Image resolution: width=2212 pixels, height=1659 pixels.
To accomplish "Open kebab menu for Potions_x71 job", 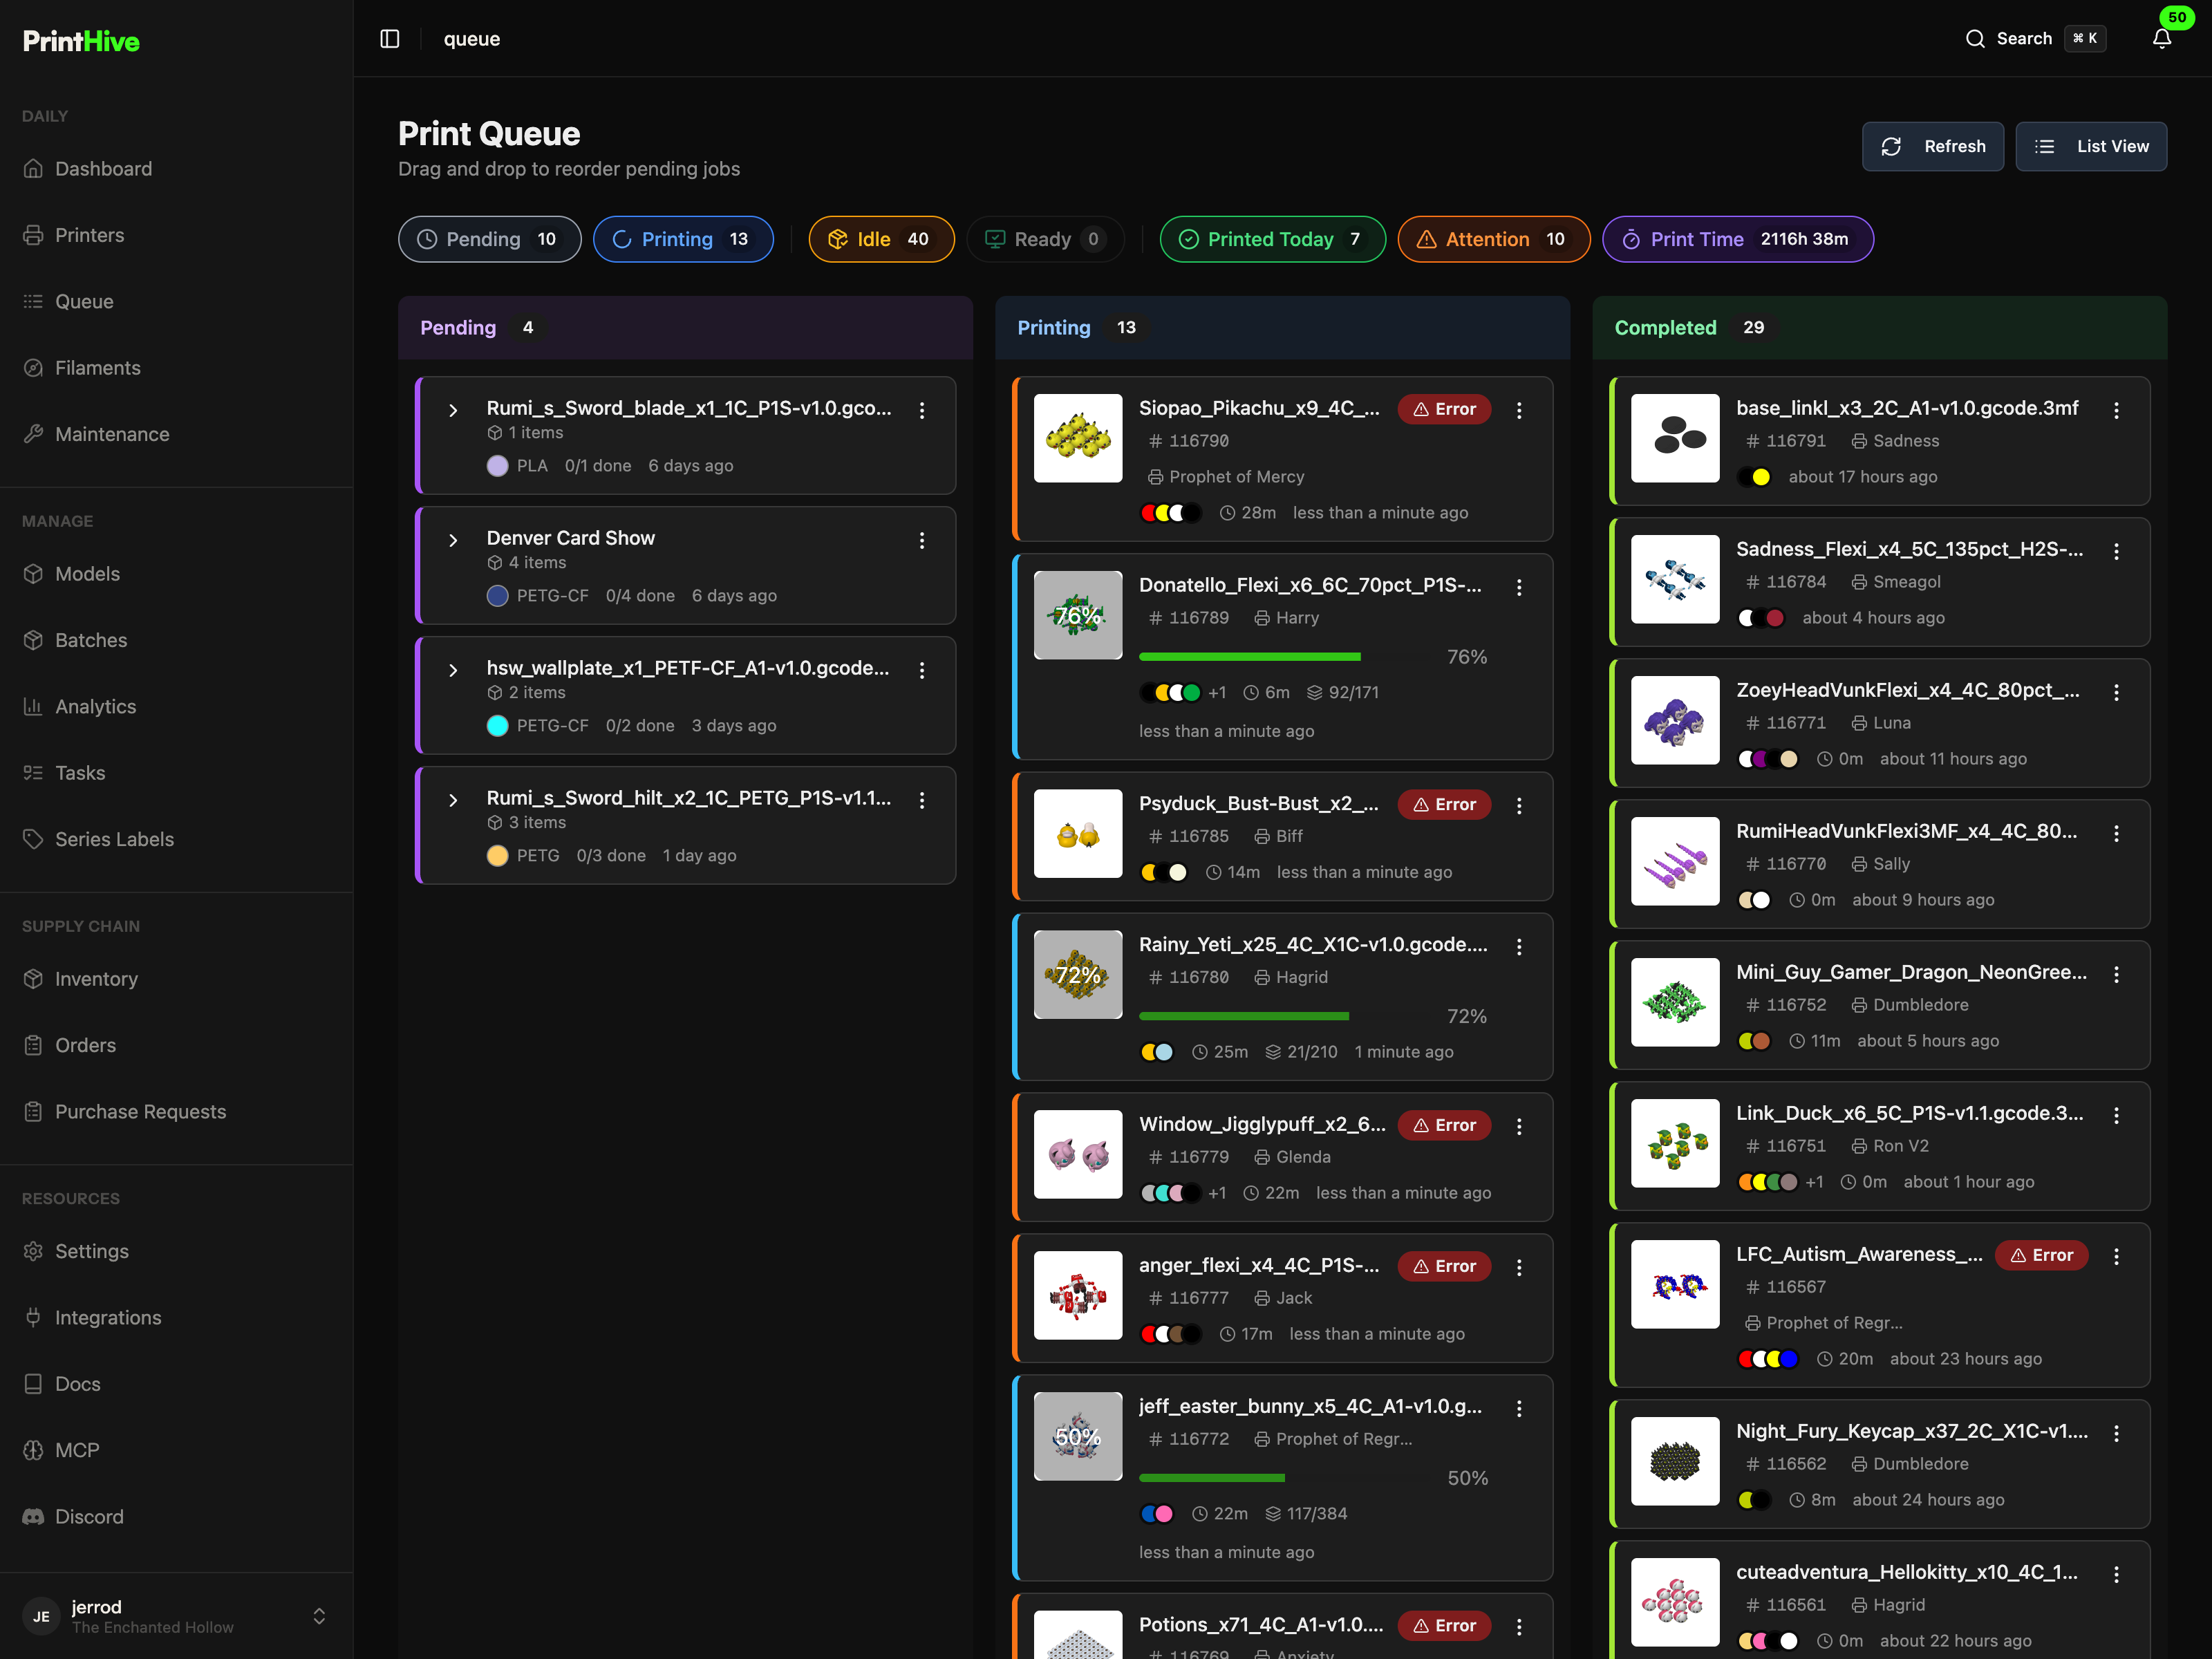I will pos(1519,1627).
